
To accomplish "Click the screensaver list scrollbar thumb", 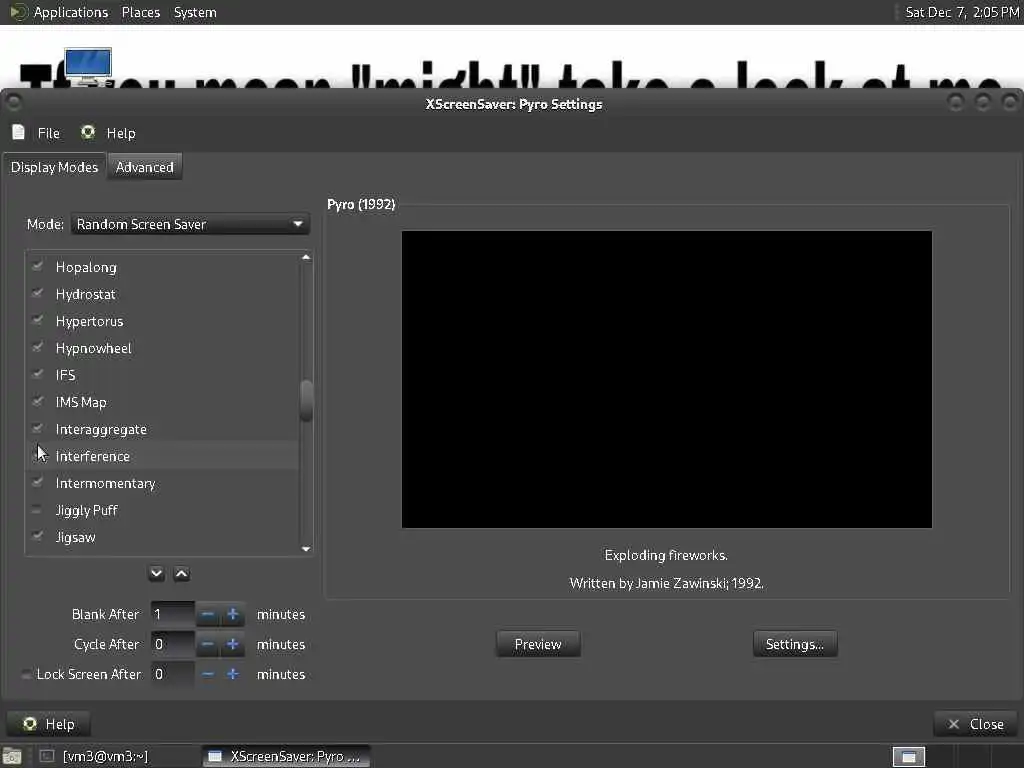I will tap(306, 400).
